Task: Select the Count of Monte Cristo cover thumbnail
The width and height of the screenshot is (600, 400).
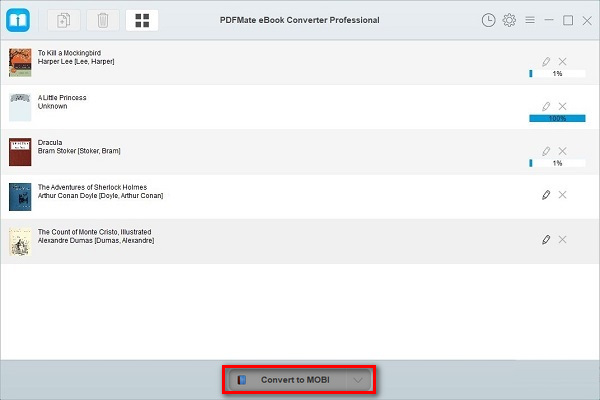Action: click(x=20, y=242)
